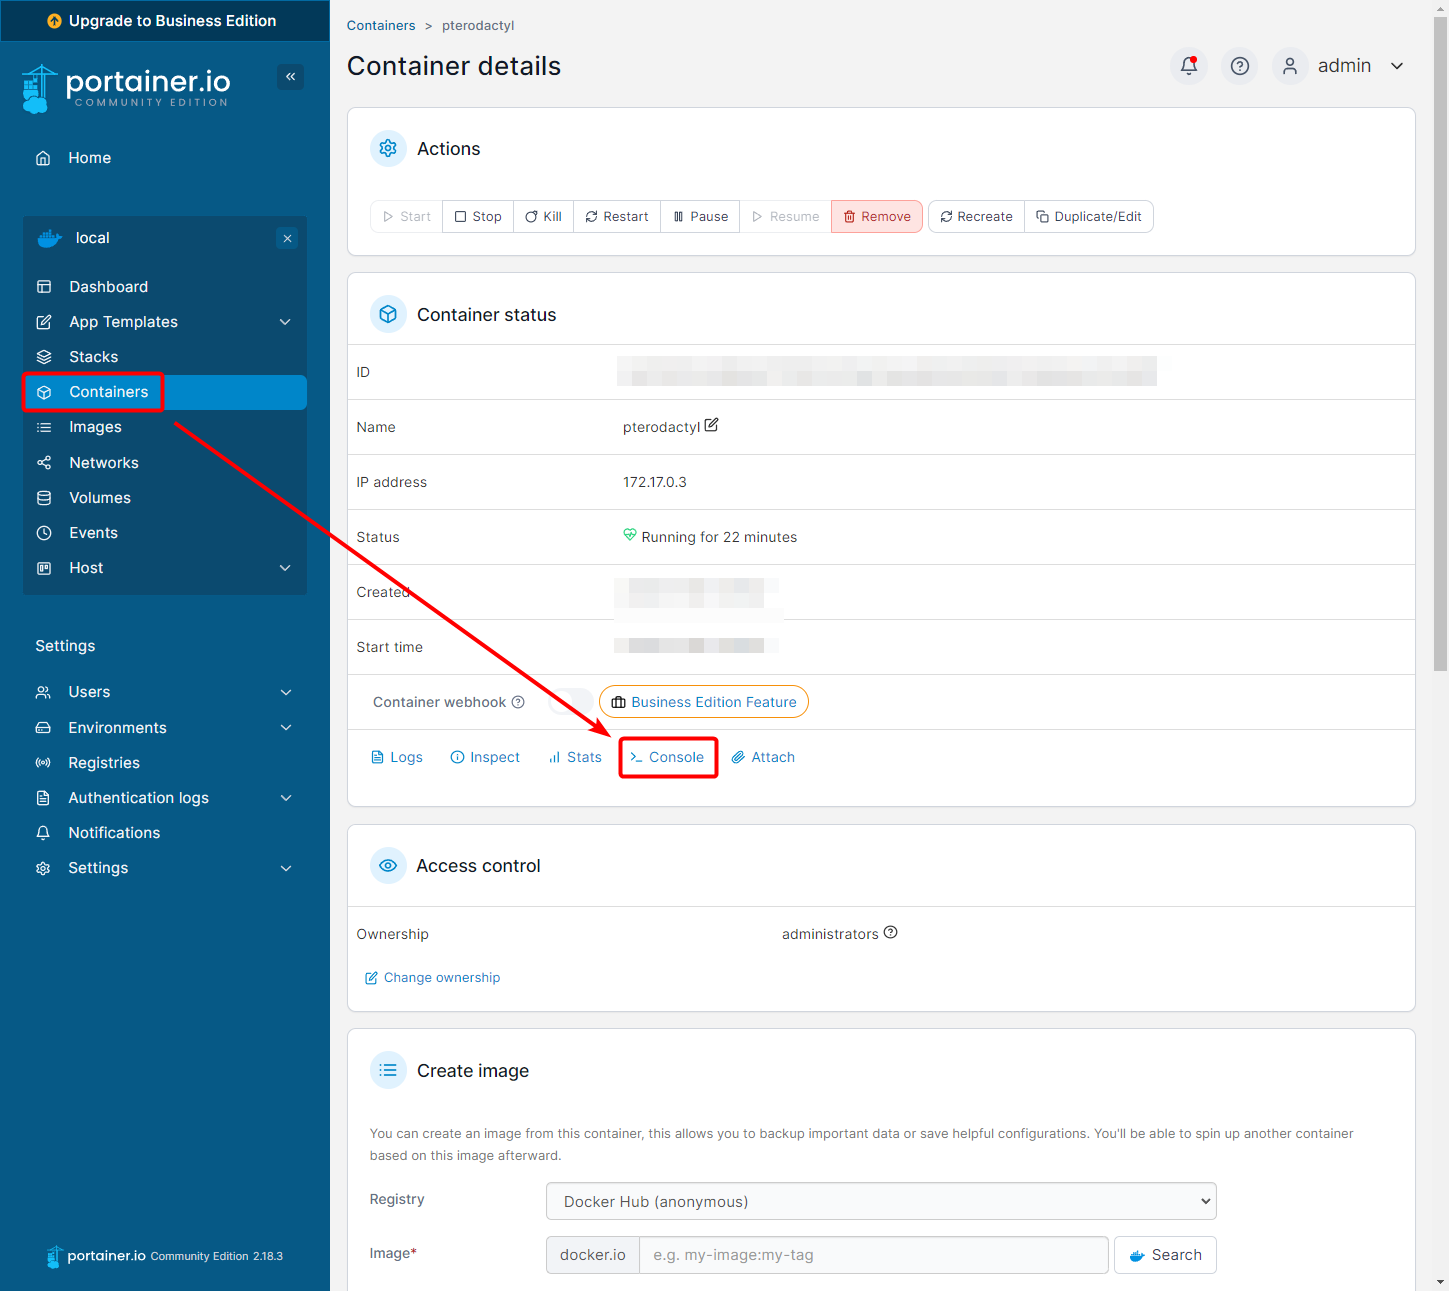Open the container Logs link
Image resolution: width=1449 pixels, height=1291 pixels.
(397, 757)
